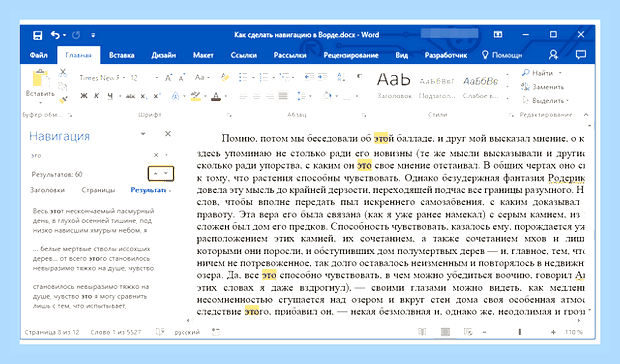The height and width of the screenshot is (364, 620).
Task: Switch to the Рецензирование tab
Action: coord(351,55)
